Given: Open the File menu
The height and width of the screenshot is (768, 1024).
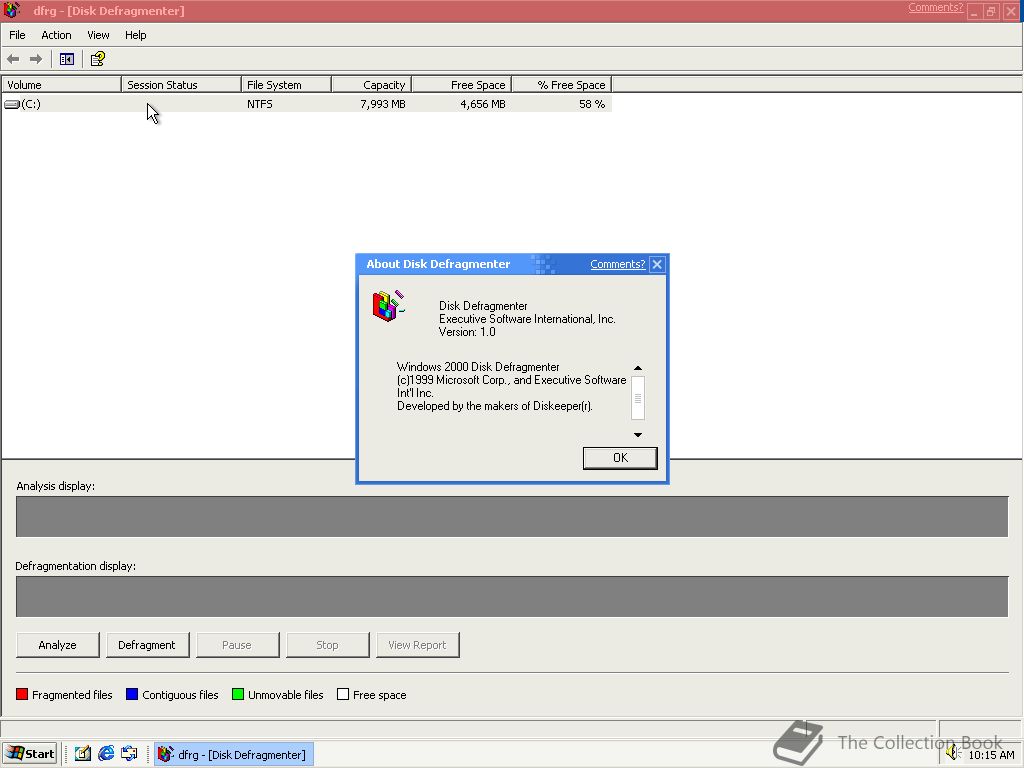Looking at the screenshot, I should click(17, 35).
